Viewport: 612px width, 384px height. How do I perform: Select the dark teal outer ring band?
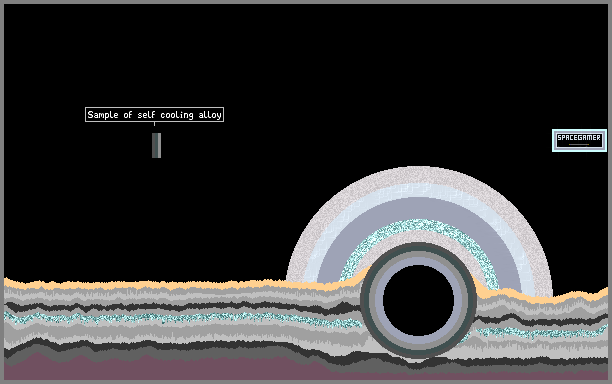tap(419, 247)
